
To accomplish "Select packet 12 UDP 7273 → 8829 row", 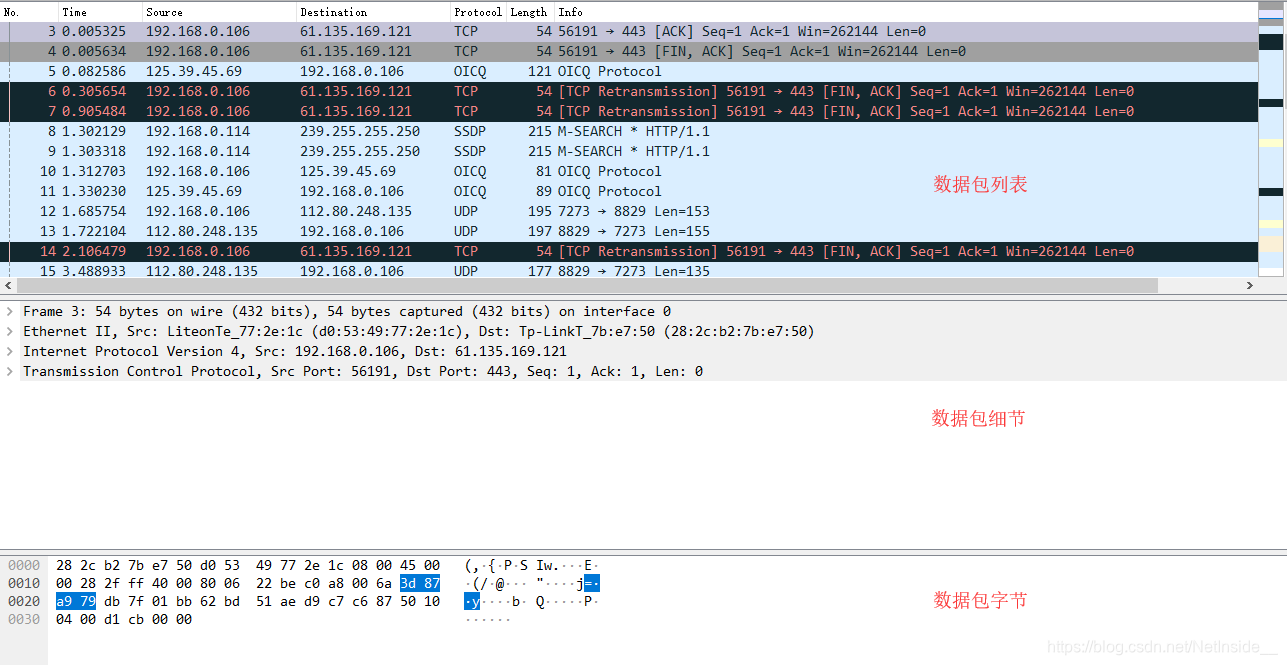I will pyautogui.click(x=629, y=212).
